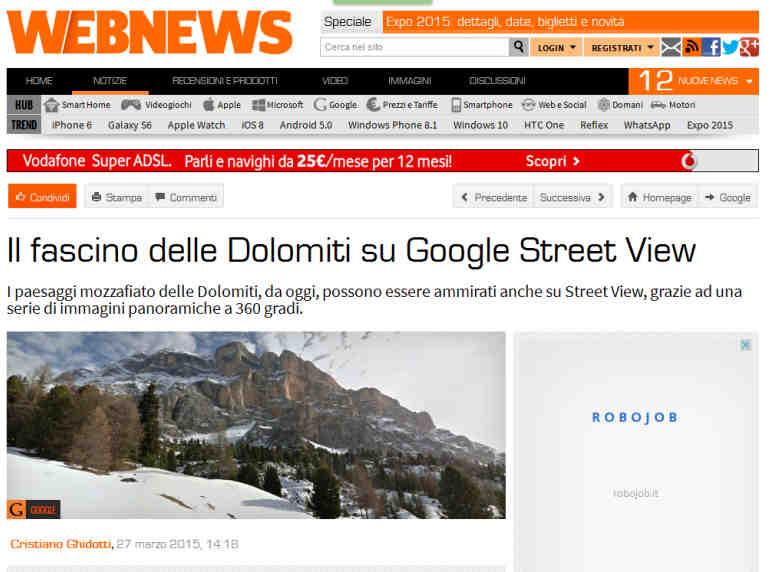780x572 pixels.
Task: Expand the LOGIN dropdown
Action: [556, 48]
